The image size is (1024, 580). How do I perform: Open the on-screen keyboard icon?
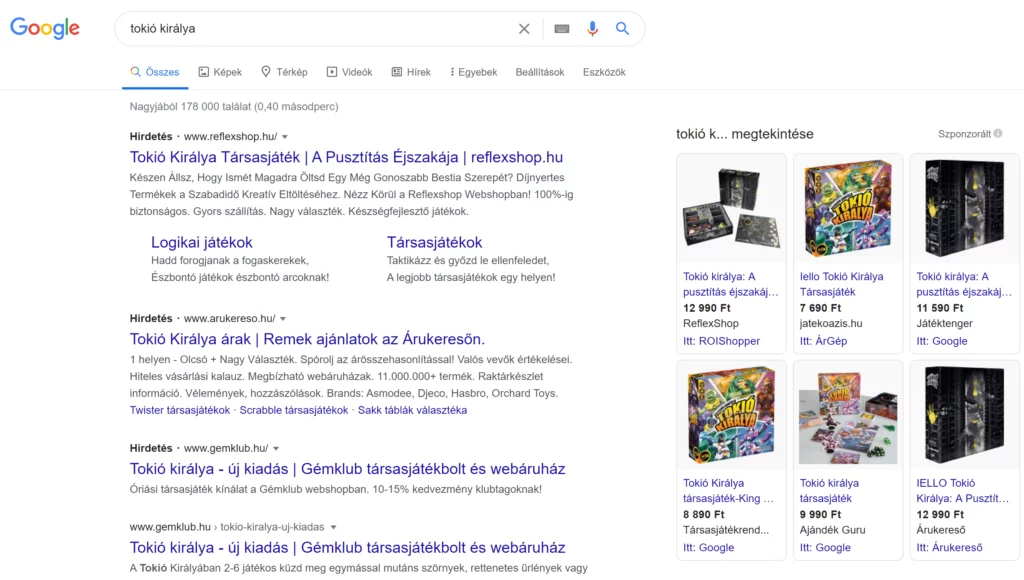(562, 29)
